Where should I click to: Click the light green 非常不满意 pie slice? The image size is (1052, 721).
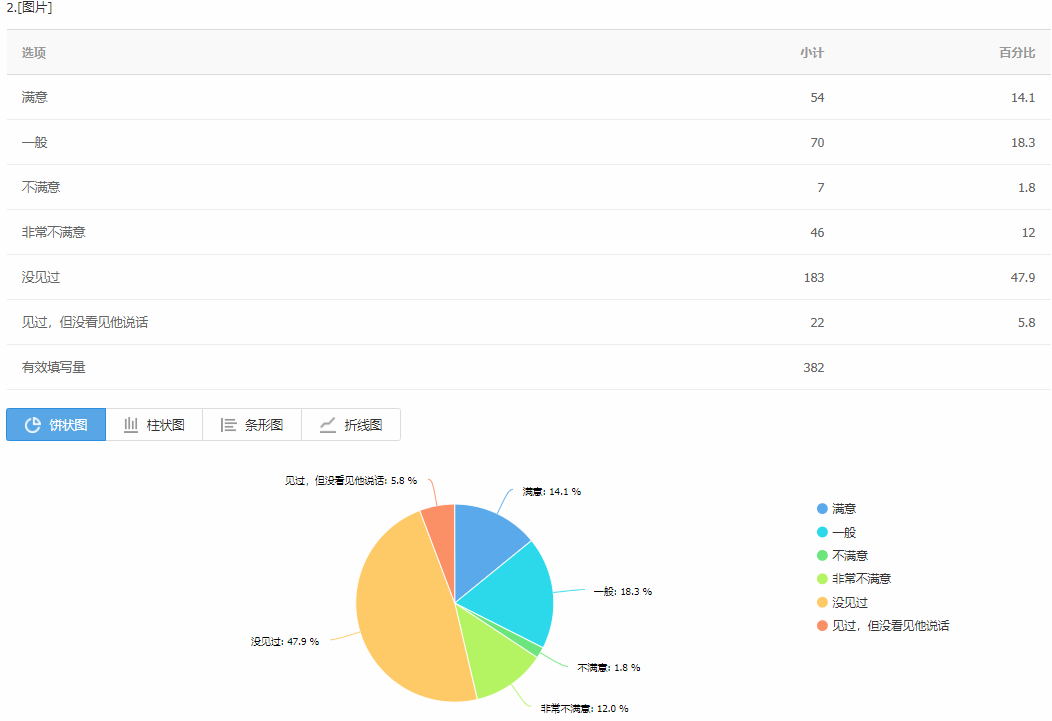493,657
